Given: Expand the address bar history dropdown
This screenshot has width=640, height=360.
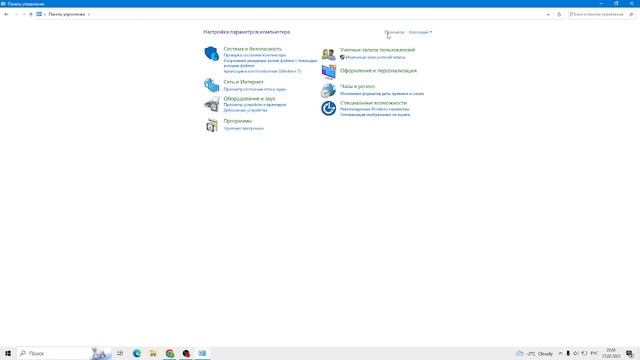Looking at the screenshot, I should (x=548, y=14).
